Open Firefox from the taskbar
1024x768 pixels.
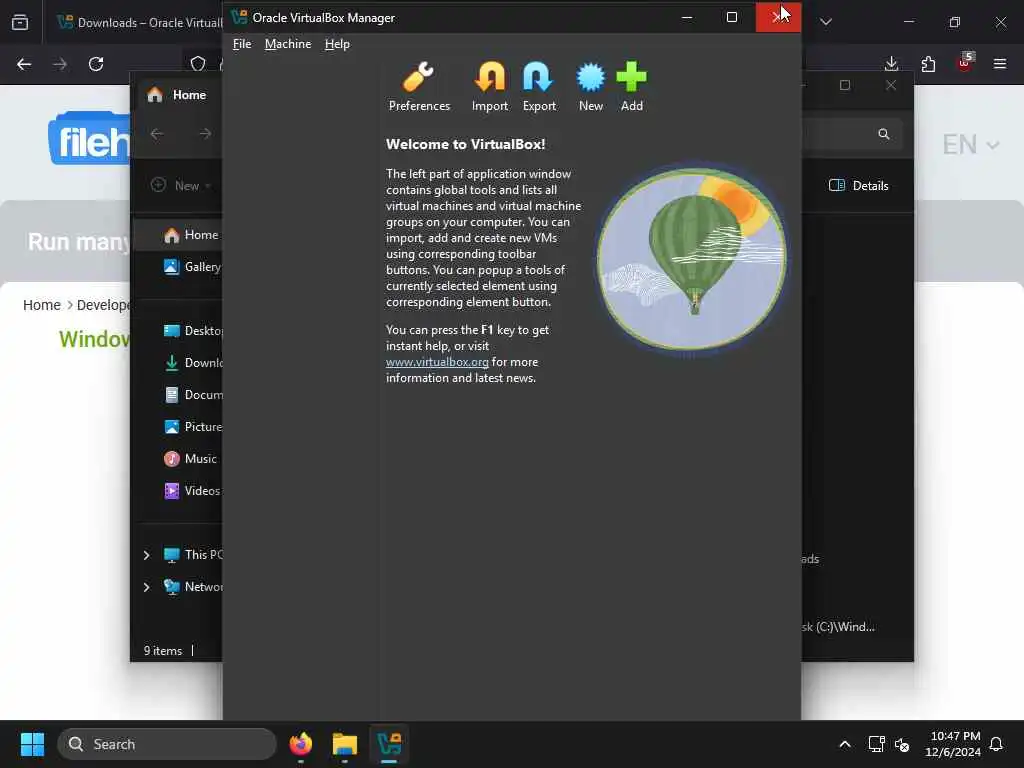coord(301,744)
